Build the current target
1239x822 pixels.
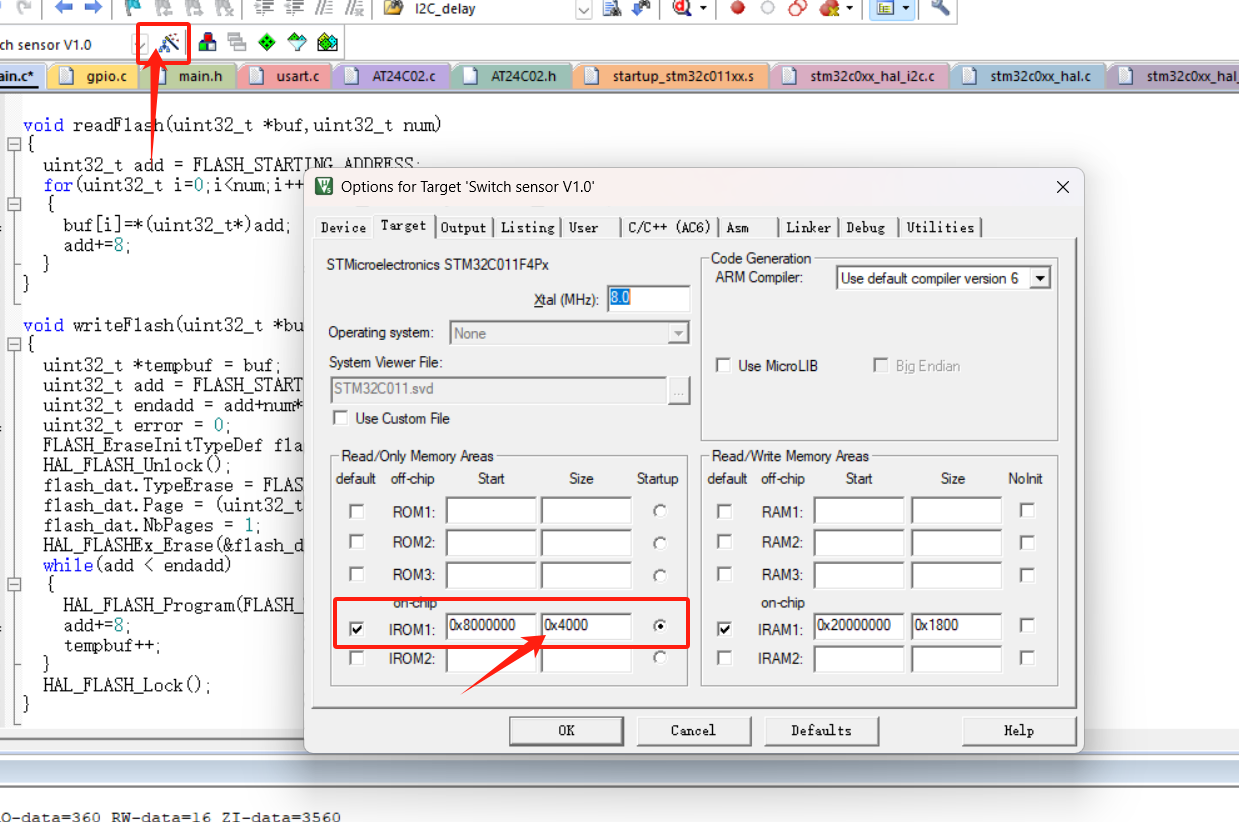pyautogui.click(x=208, y=43)
